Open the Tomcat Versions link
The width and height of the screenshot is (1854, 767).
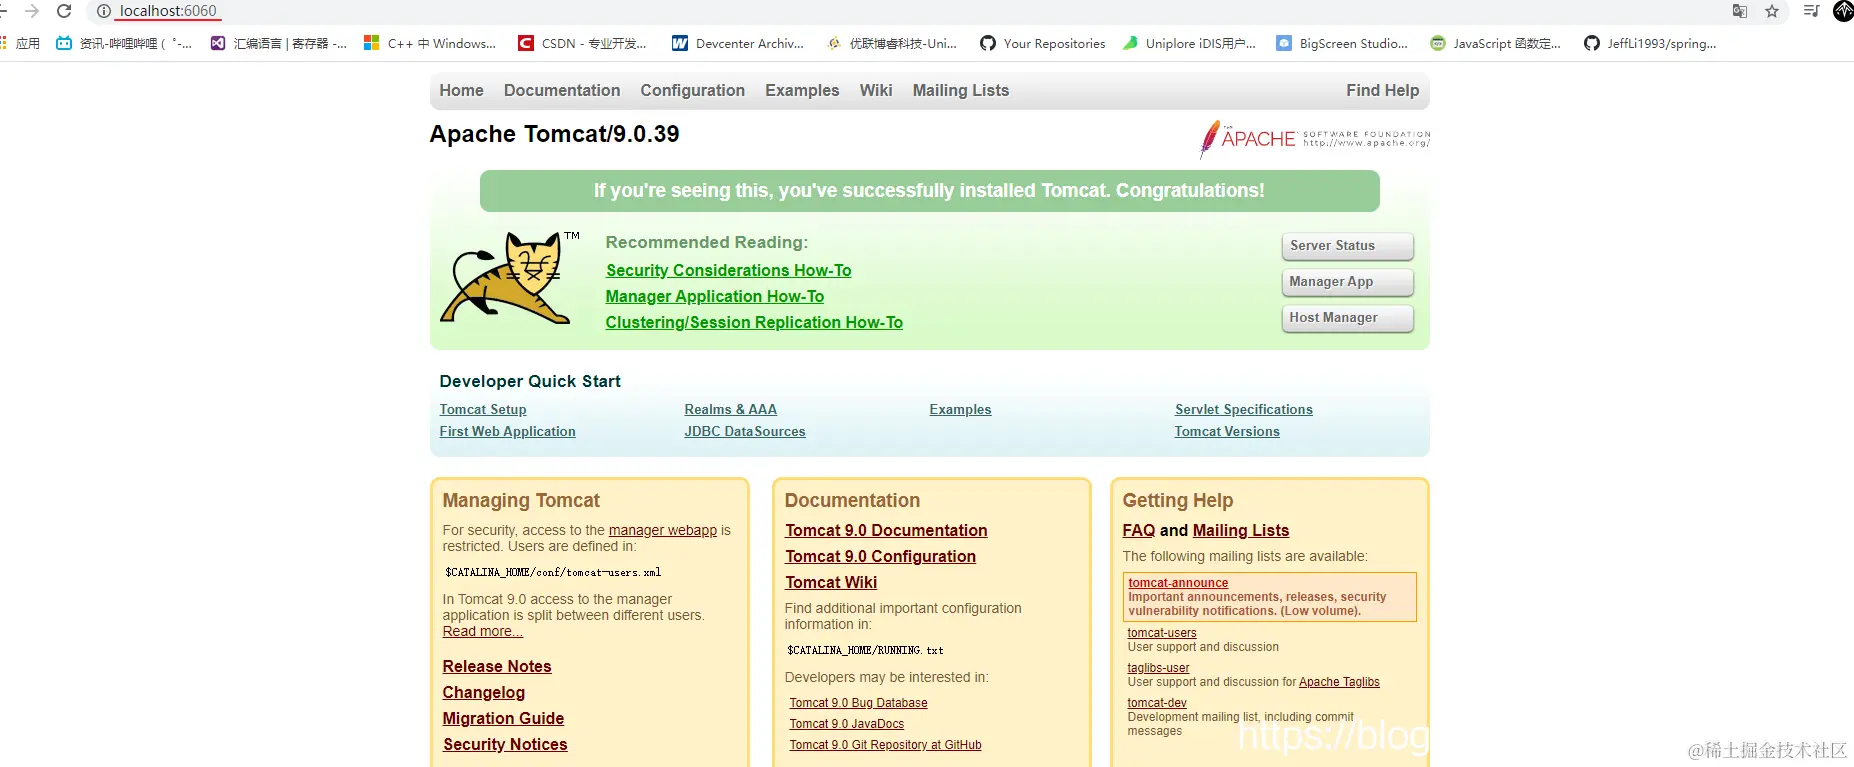coord(1227,431)
